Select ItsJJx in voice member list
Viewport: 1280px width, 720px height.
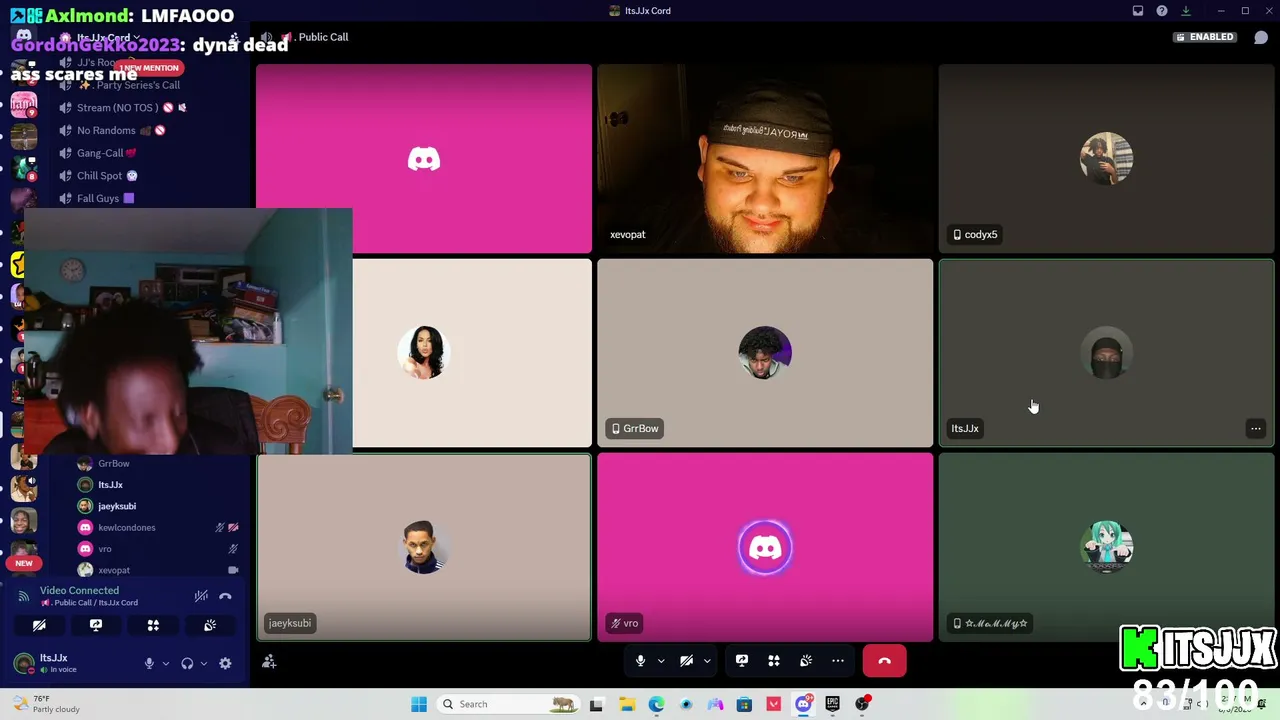[x=159, y=485]
